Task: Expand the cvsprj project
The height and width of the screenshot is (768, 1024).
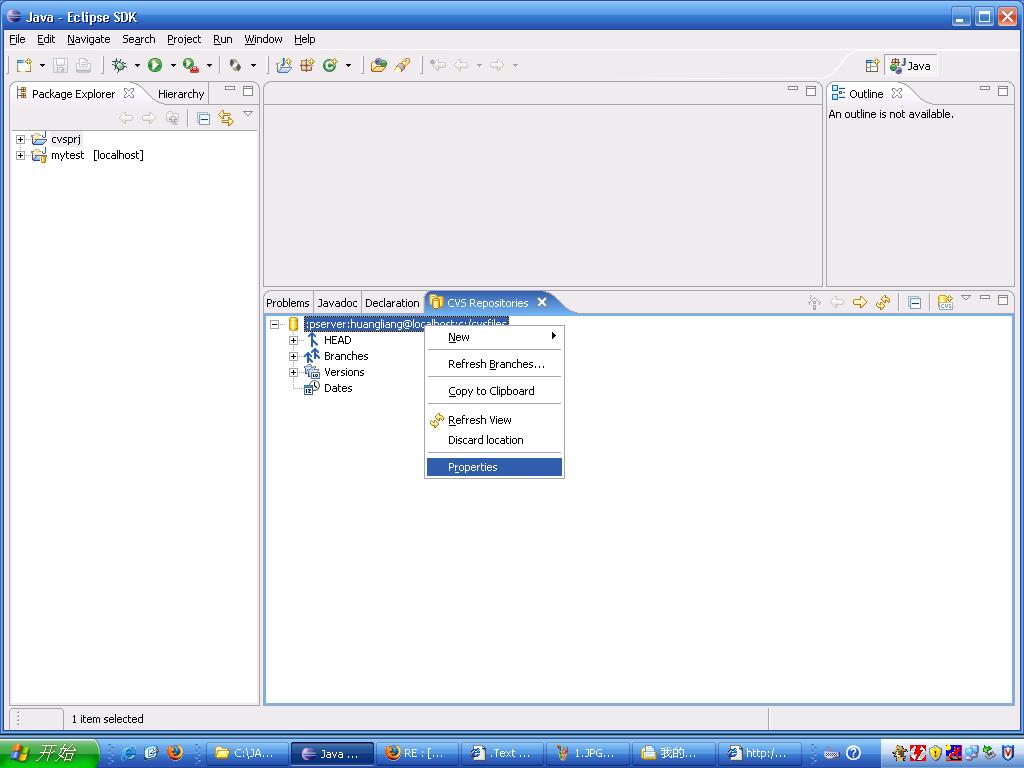Action: point(20,139)
